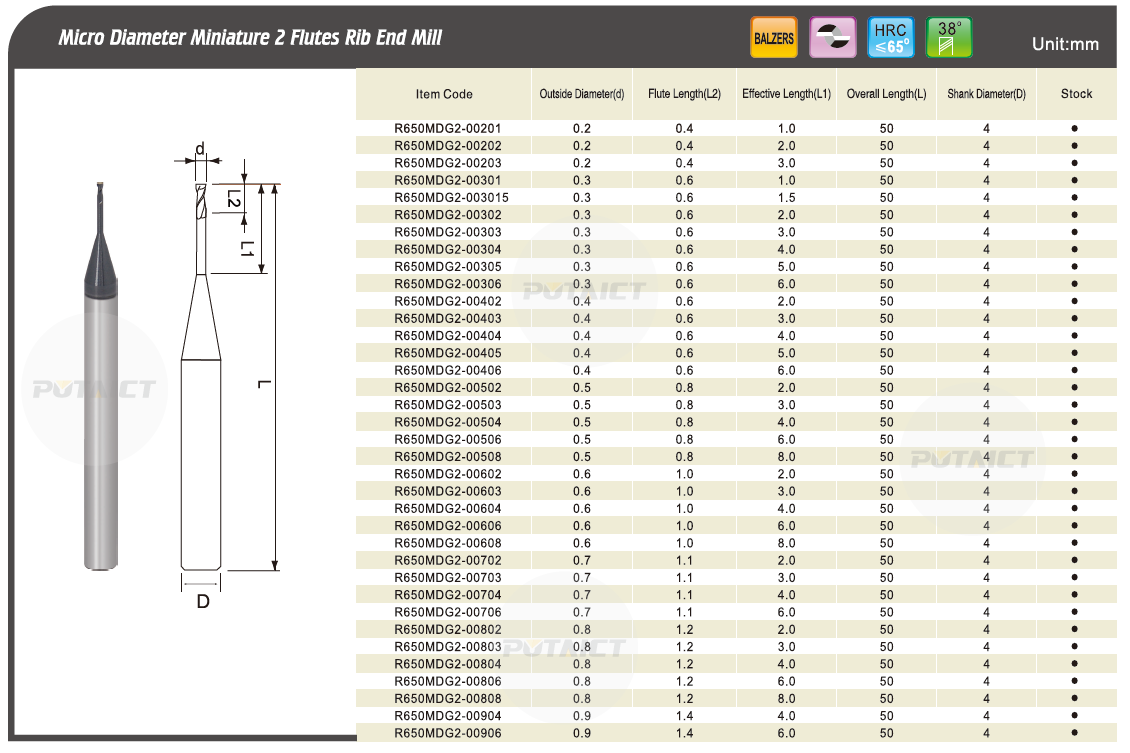This screenshot has width=1130, height=753.
Task: Select item code R650MDG2-003015
Action: click(x=451, y=197)
